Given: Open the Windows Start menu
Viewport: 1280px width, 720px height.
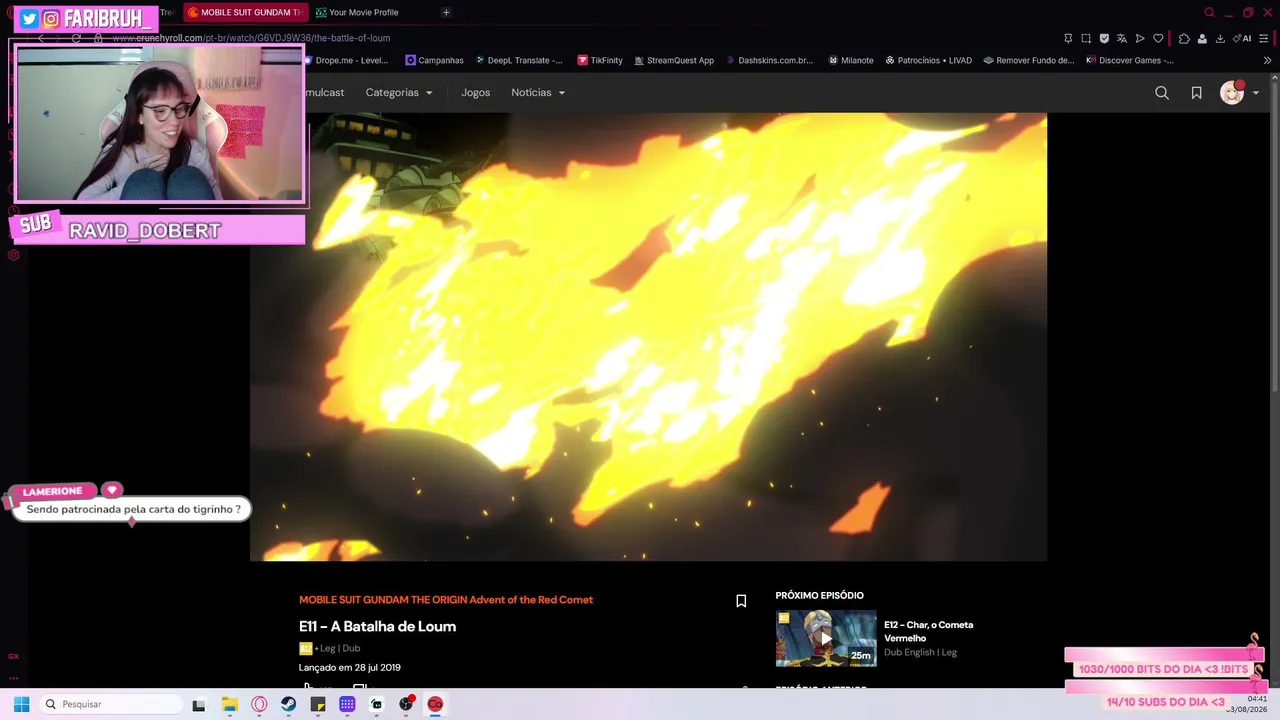Looking at the screenshot, I should click(x=21, y=704).
